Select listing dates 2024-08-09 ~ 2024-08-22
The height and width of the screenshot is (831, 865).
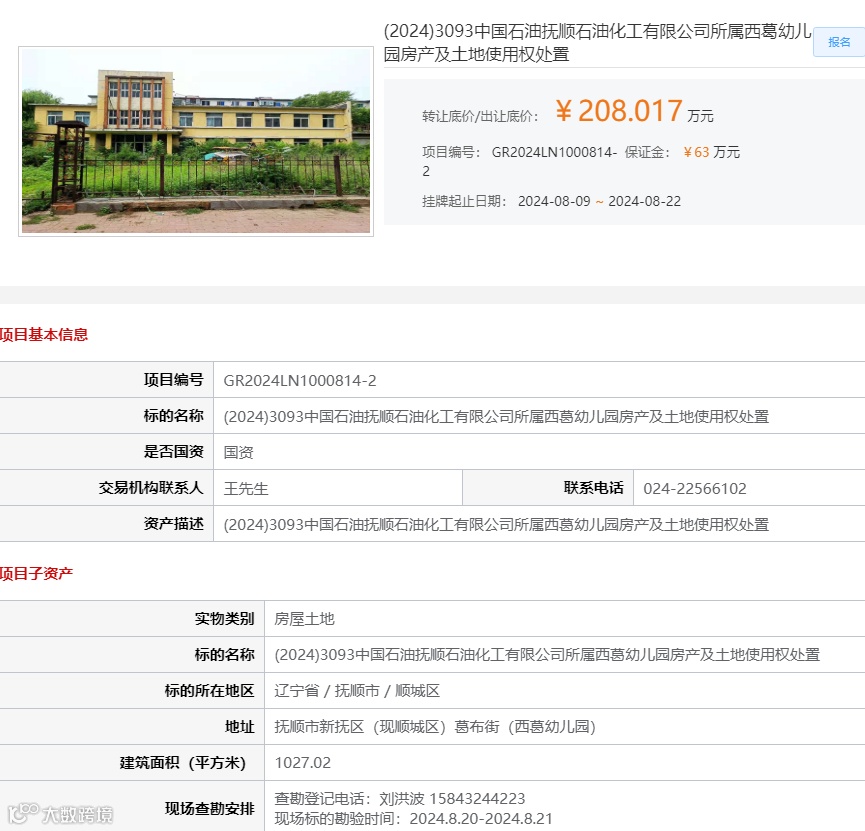(x=599, y=201)
